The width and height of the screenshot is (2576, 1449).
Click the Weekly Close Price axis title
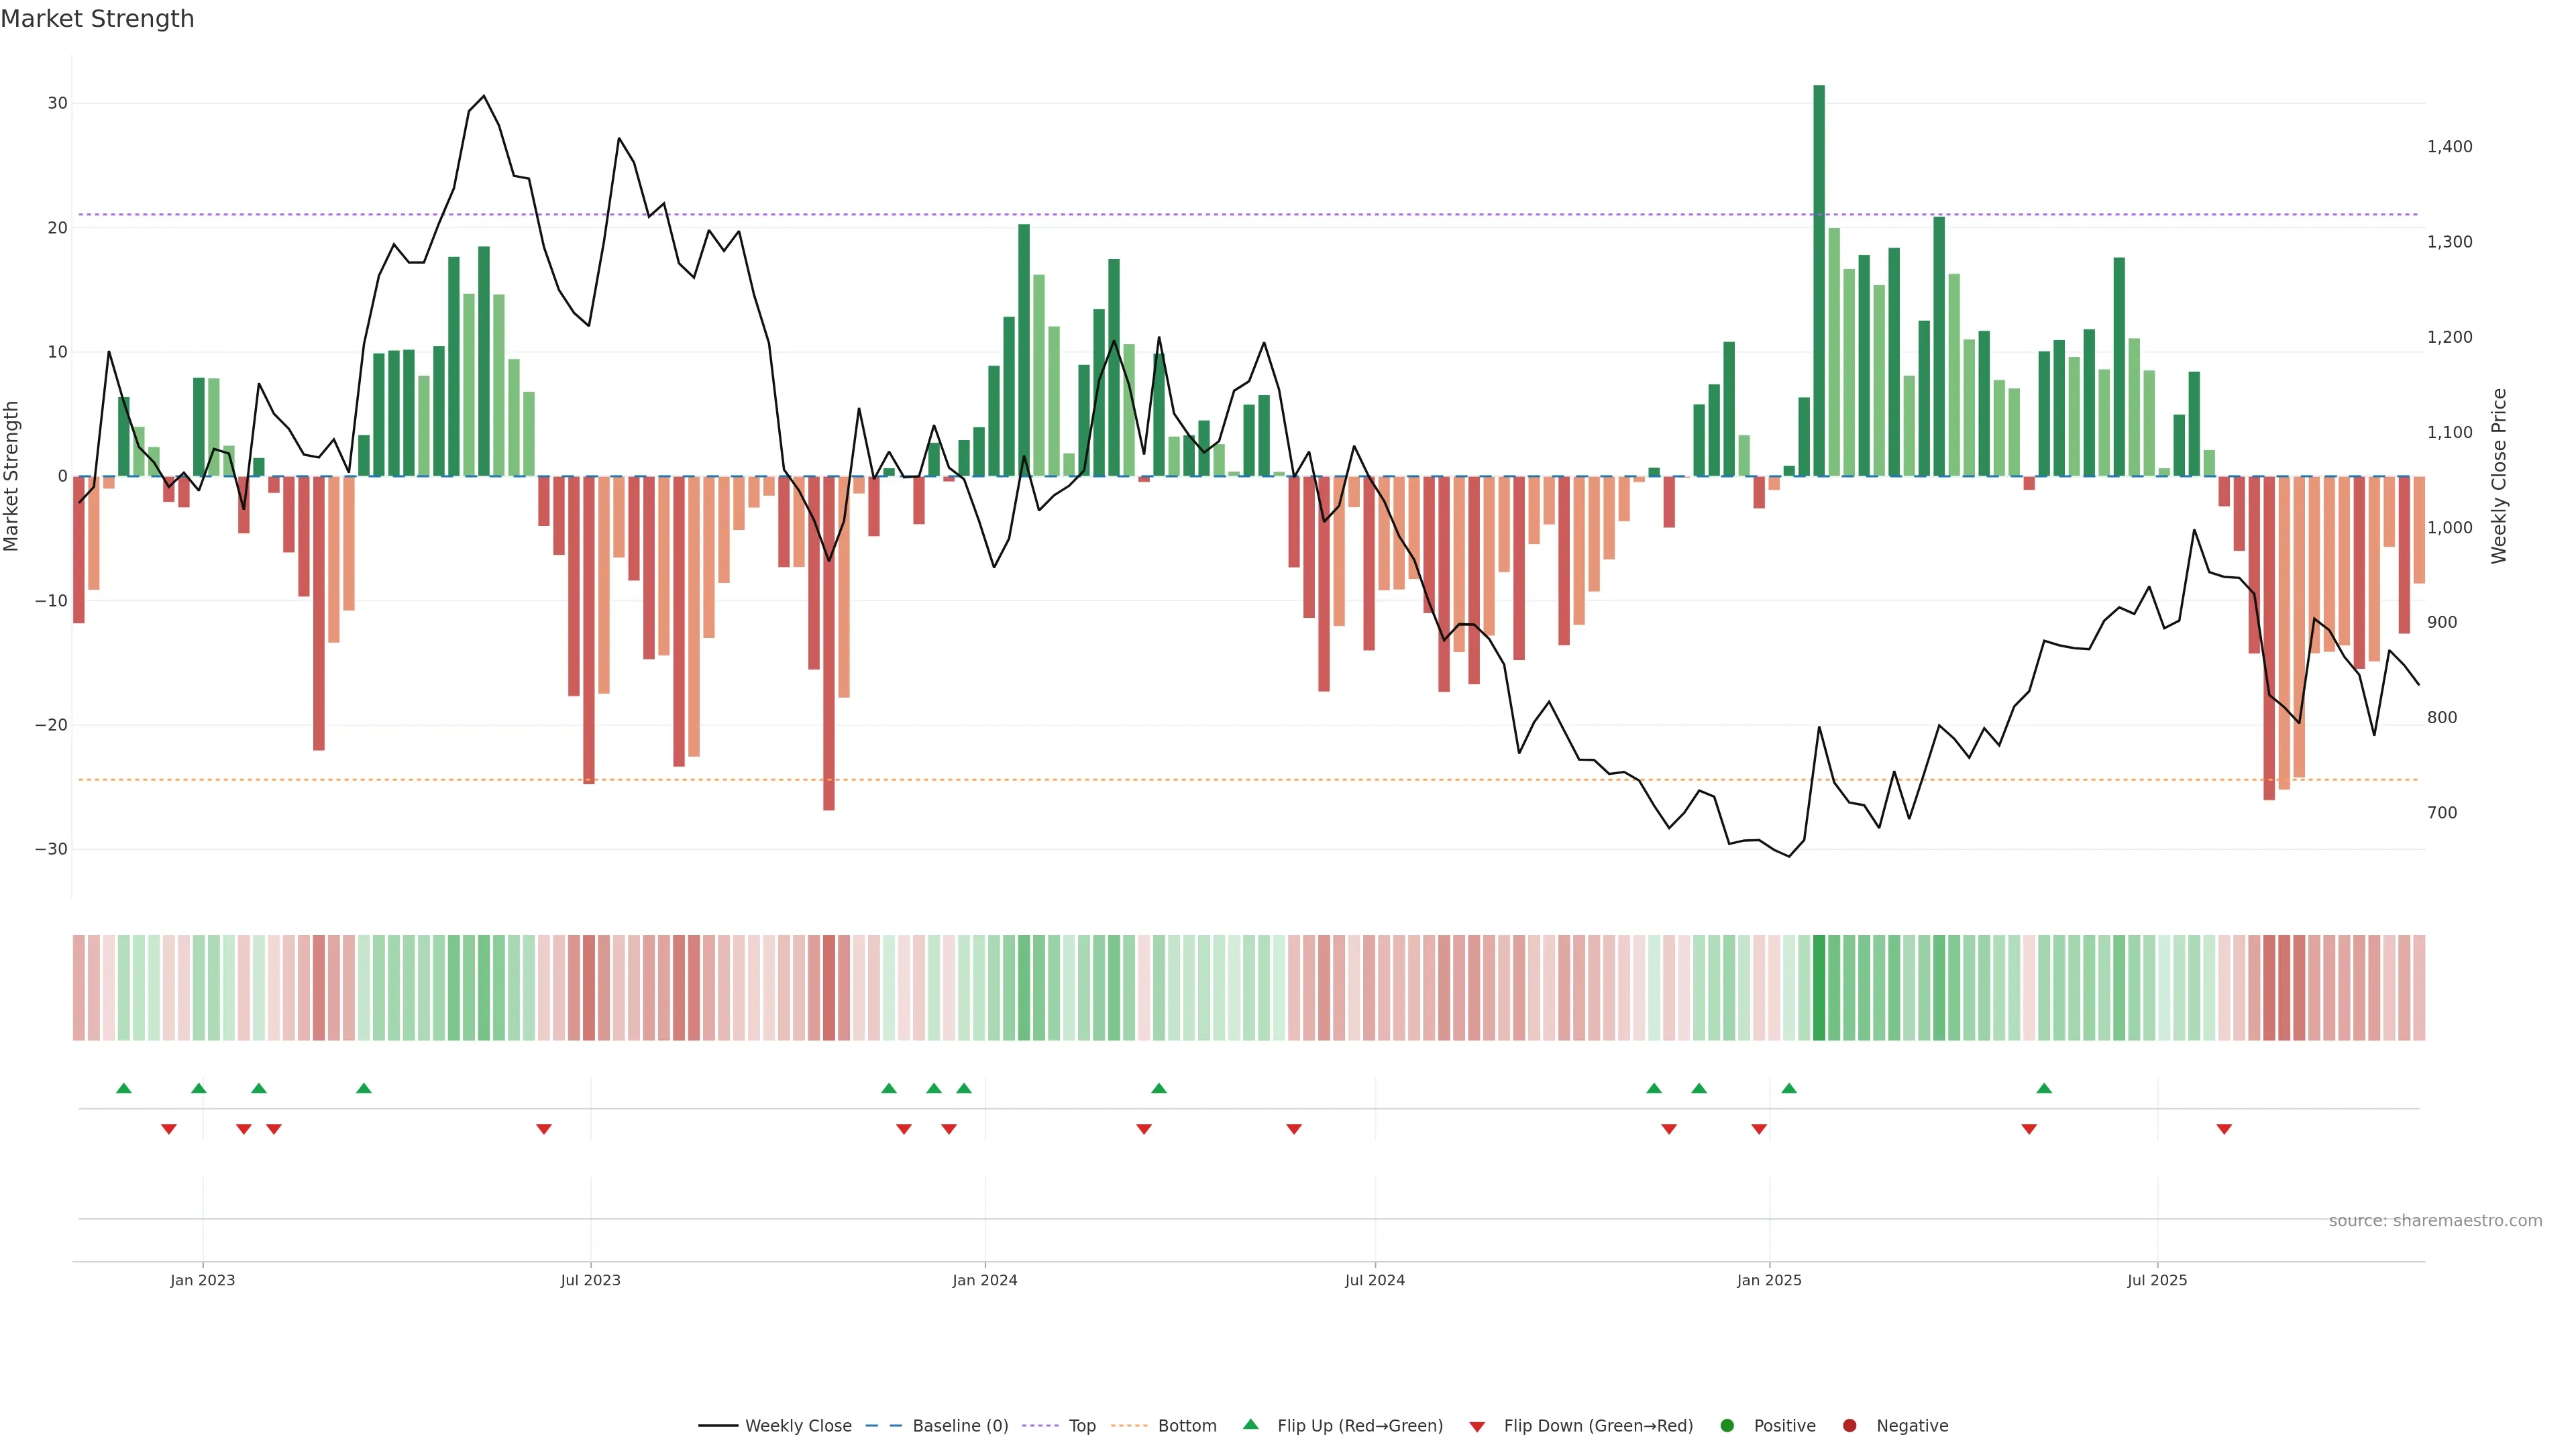2499,476
